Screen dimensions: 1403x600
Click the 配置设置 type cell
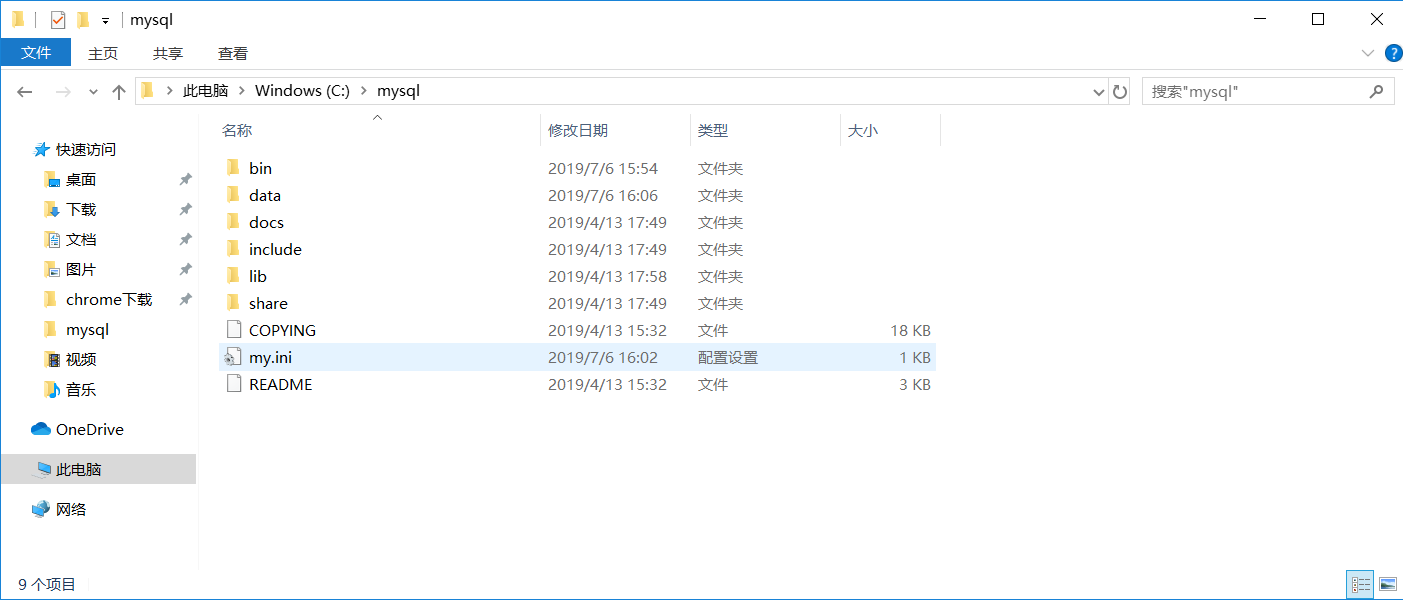pos(728,357)
